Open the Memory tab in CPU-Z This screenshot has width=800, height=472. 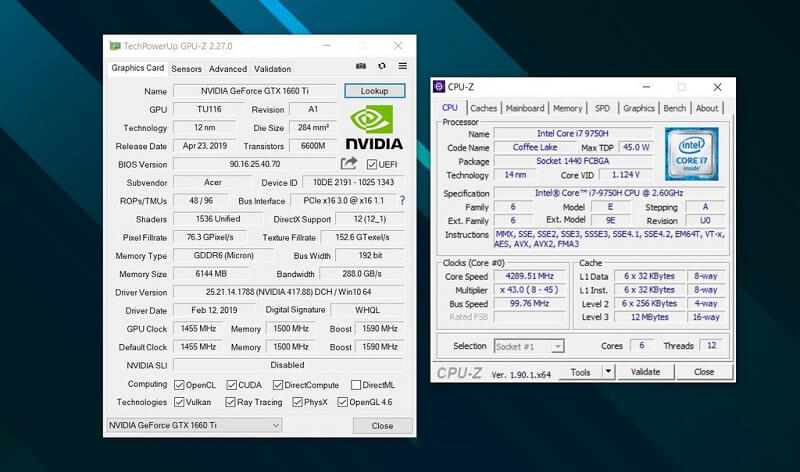click(x=567, y=108)
